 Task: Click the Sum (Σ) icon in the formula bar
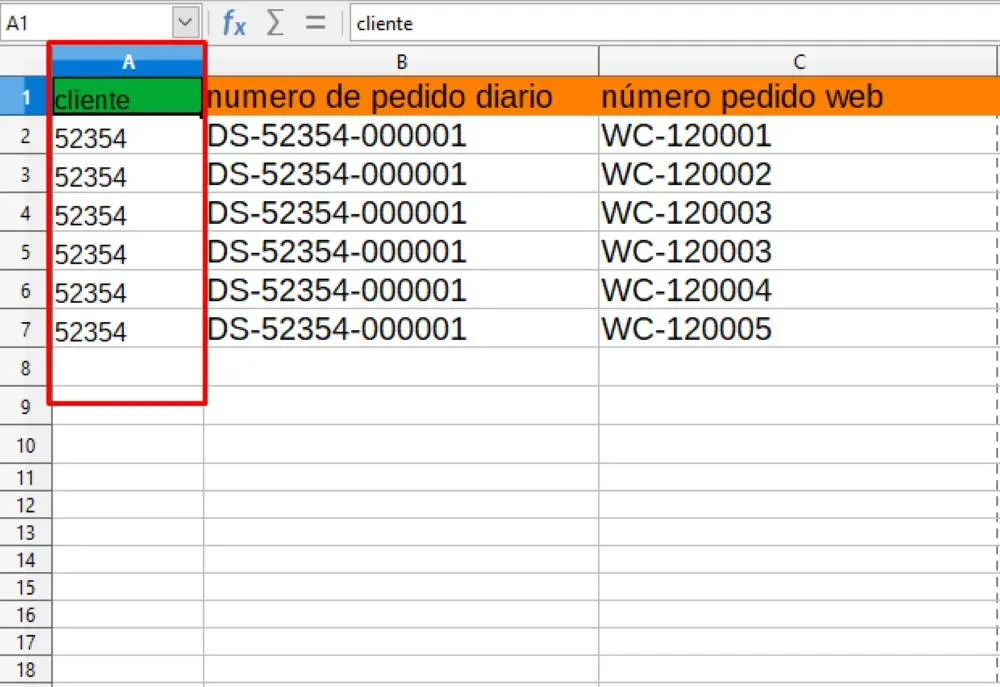272,23
